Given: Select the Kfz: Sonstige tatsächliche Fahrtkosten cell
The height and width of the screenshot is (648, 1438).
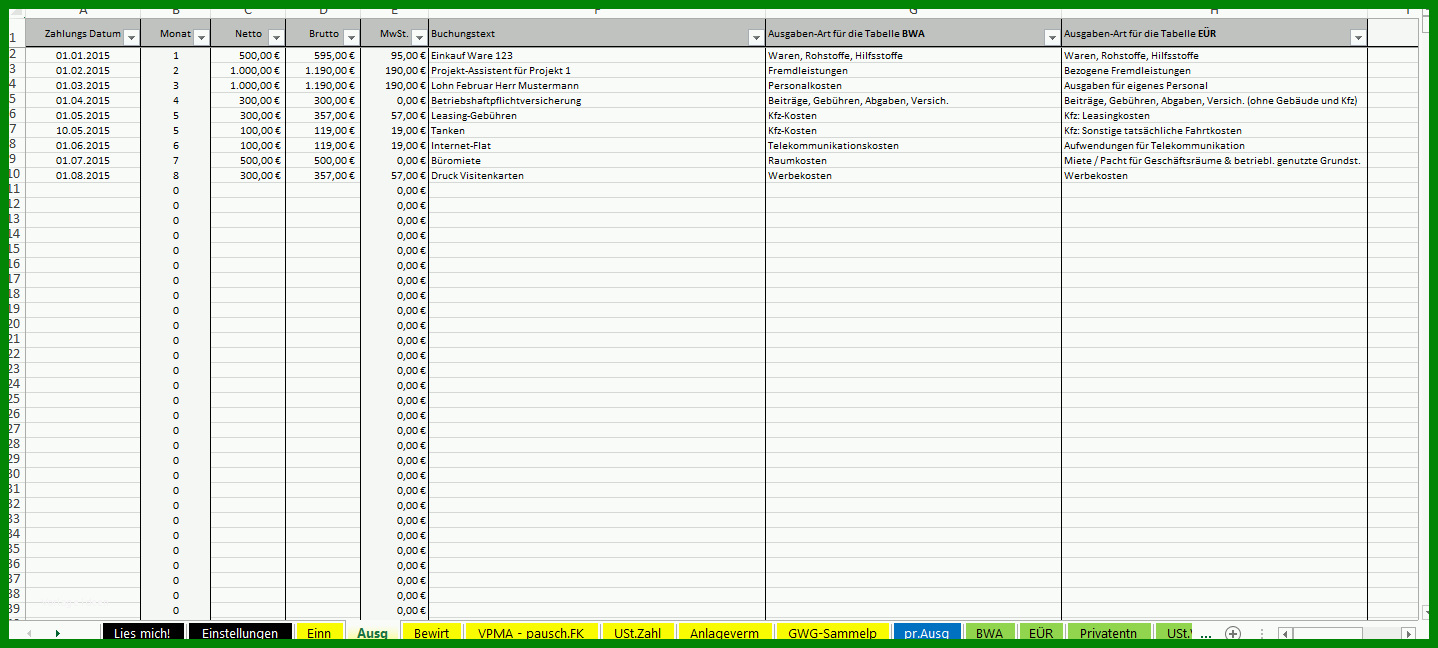Looking at the screenshot, I should pyautogui.click(x=1214, y=131).
